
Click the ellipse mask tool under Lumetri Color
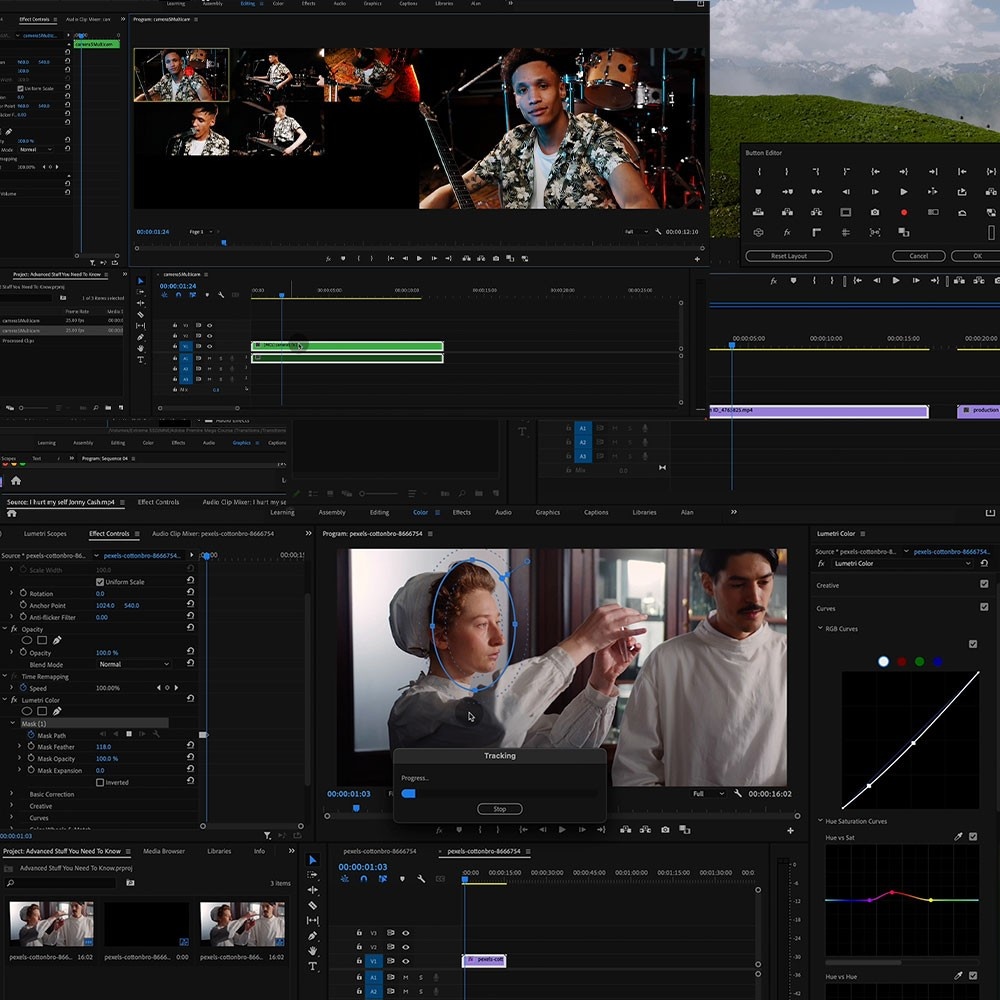coord(27,711)
